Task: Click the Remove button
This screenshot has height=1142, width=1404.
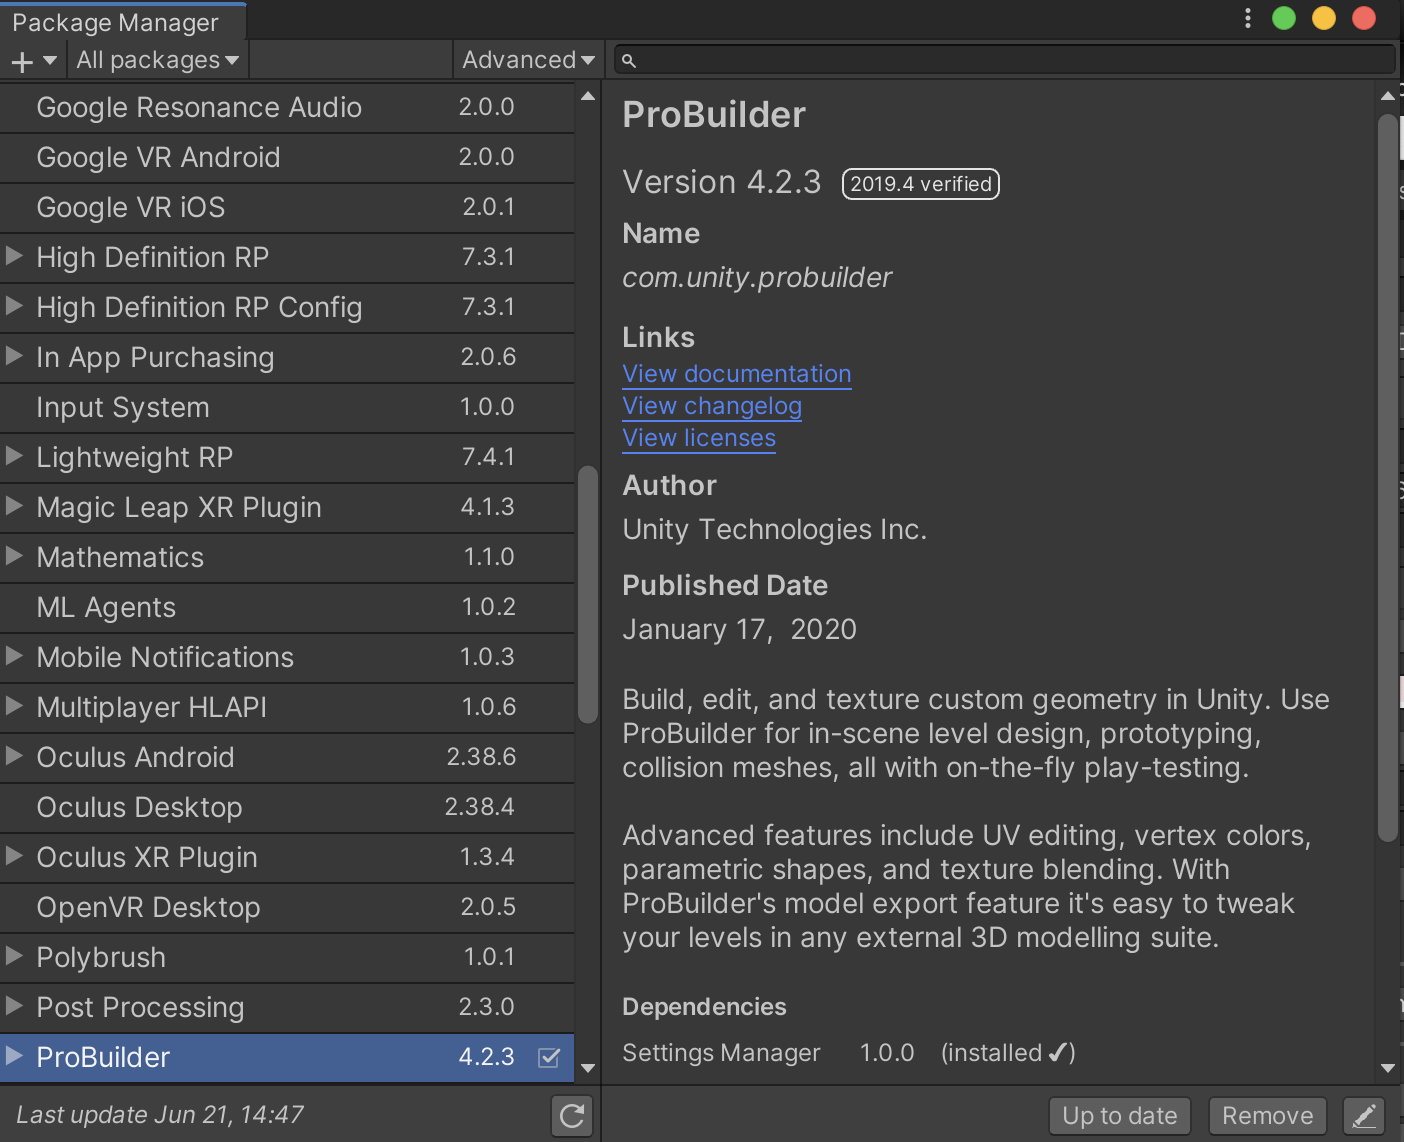Action: click(1267, 1116)
